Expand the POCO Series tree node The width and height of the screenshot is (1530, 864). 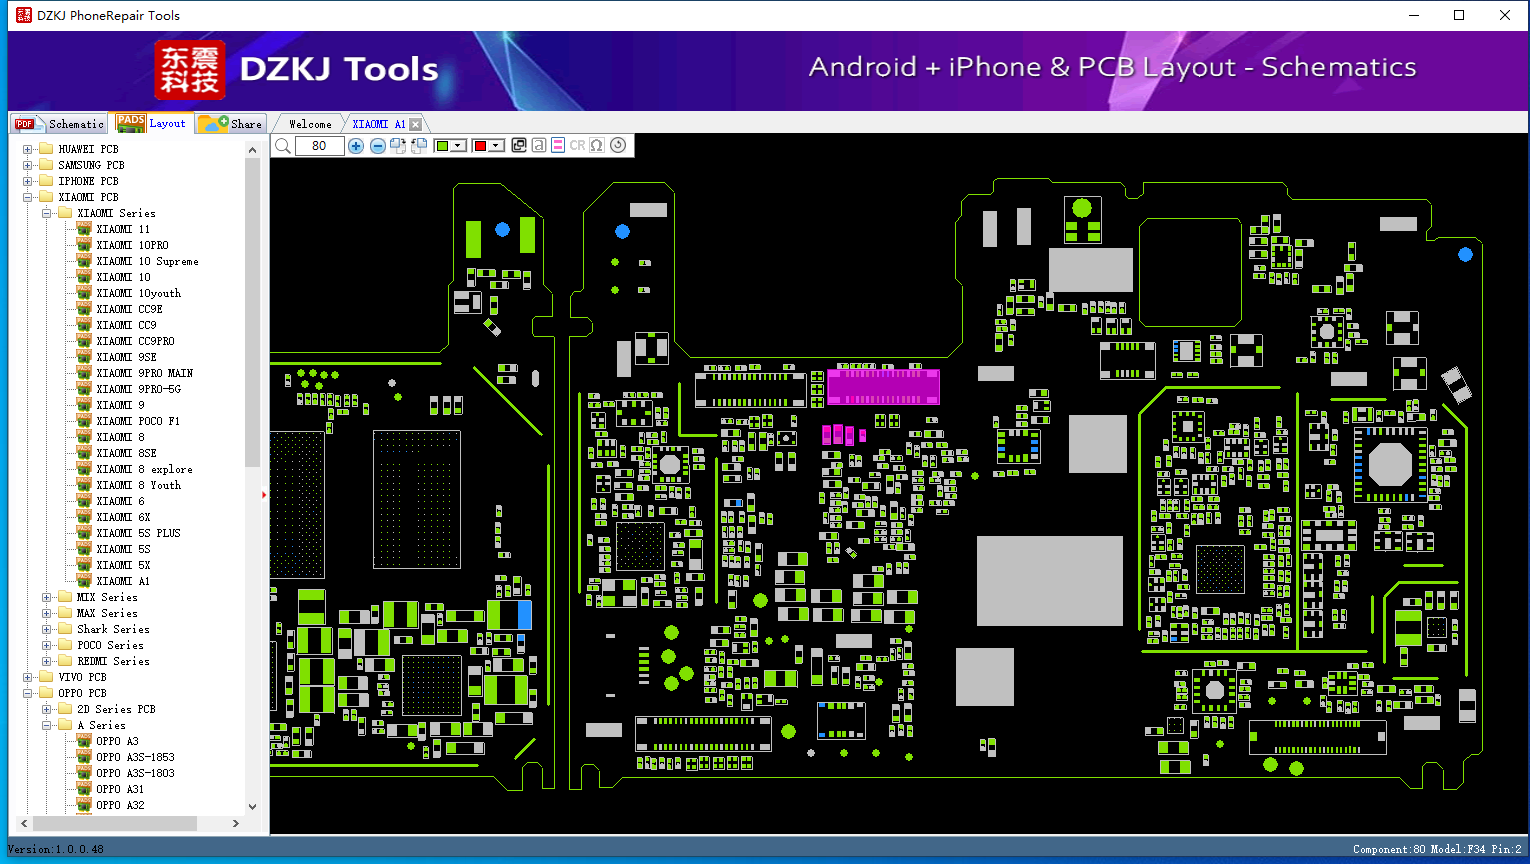[x=46, y=645]
